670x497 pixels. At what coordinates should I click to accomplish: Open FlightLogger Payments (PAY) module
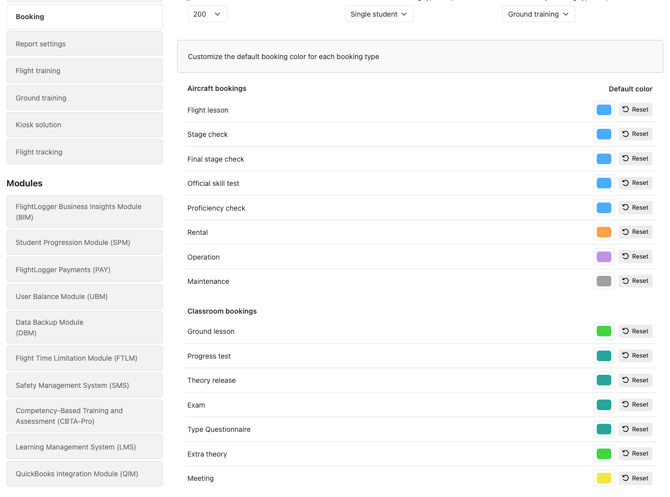(85, 270)
